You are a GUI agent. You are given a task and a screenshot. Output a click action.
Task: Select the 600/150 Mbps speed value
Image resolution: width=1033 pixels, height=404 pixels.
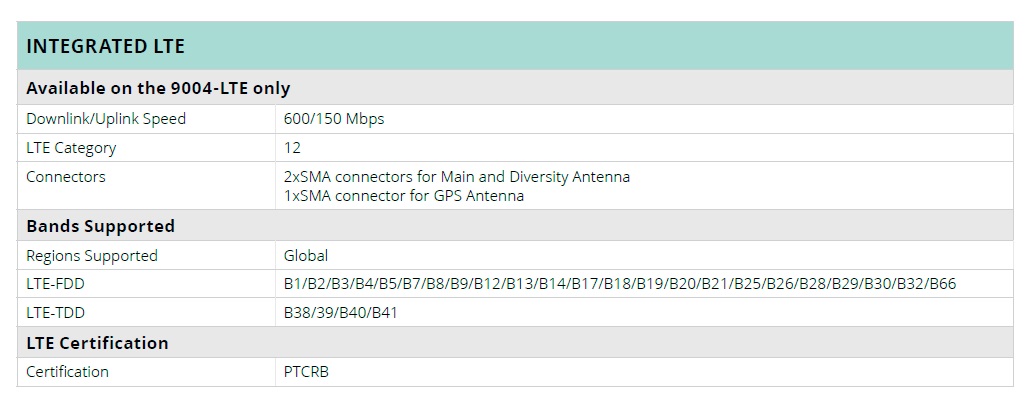click(x=334, y=119)
